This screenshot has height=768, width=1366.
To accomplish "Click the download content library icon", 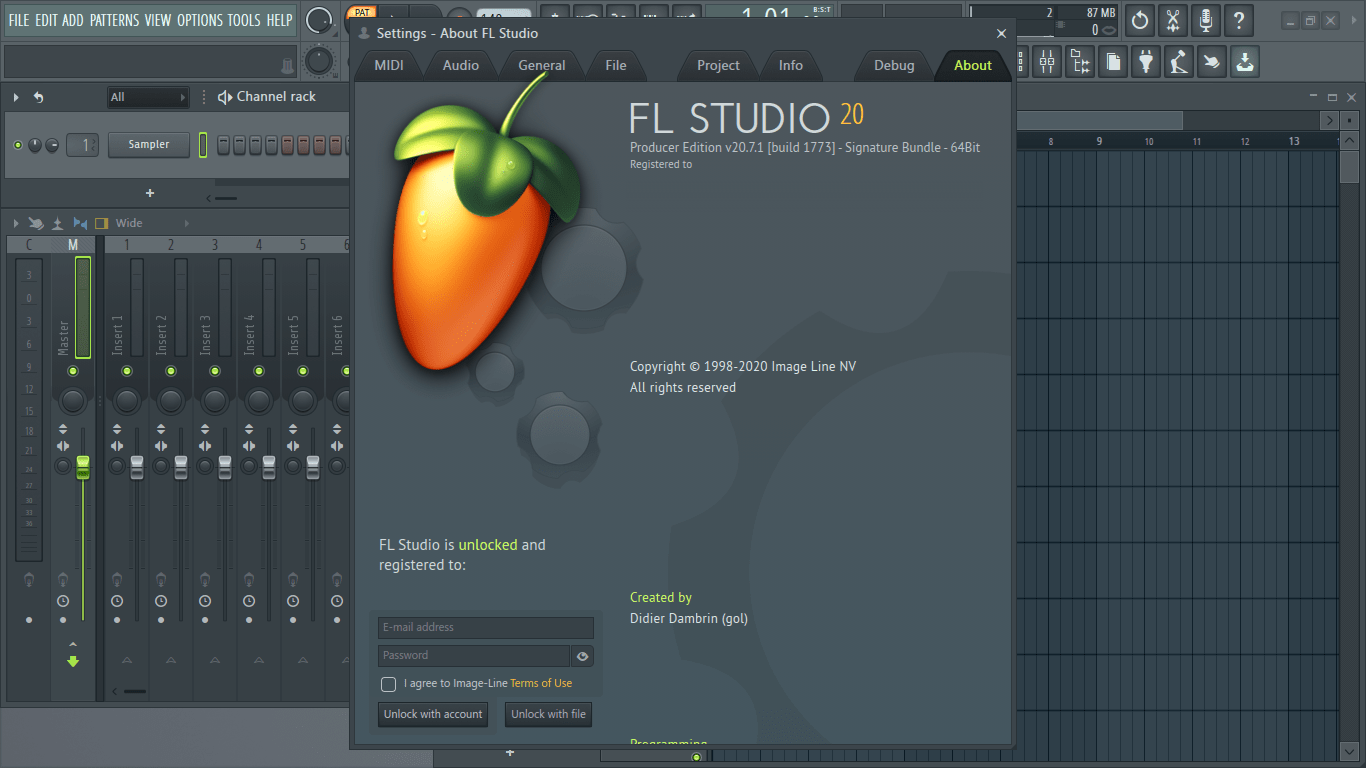I will (1244, 62).
